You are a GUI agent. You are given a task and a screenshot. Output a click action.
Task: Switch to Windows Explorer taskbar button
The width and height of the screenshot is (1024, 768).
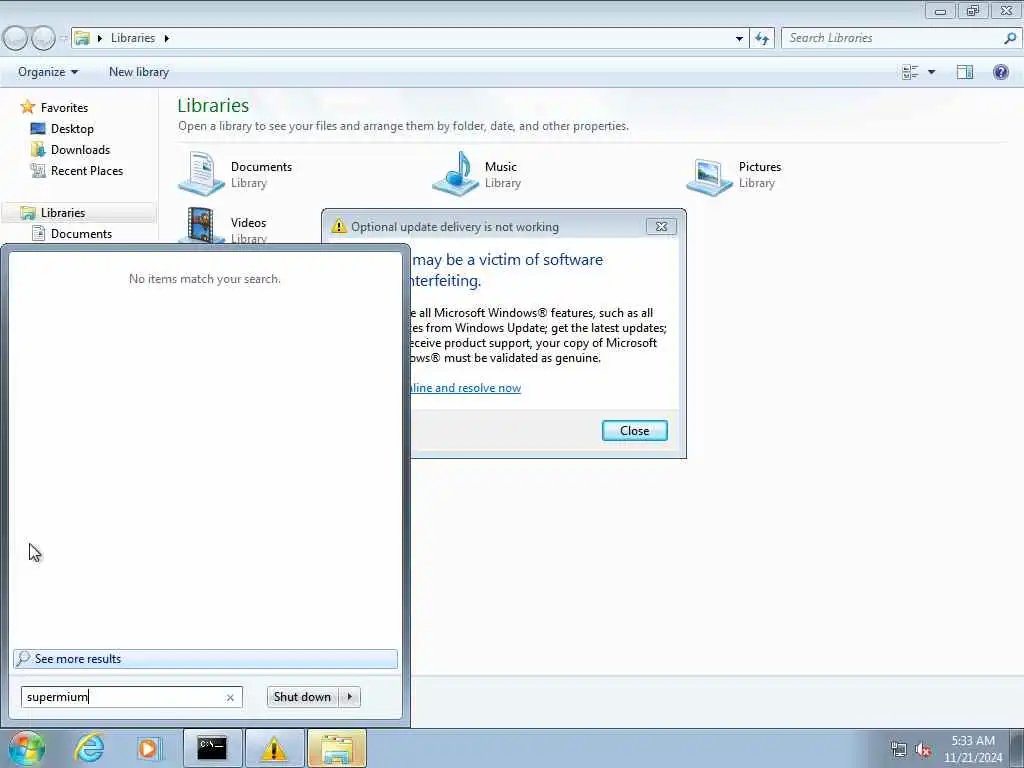(337, 748)
